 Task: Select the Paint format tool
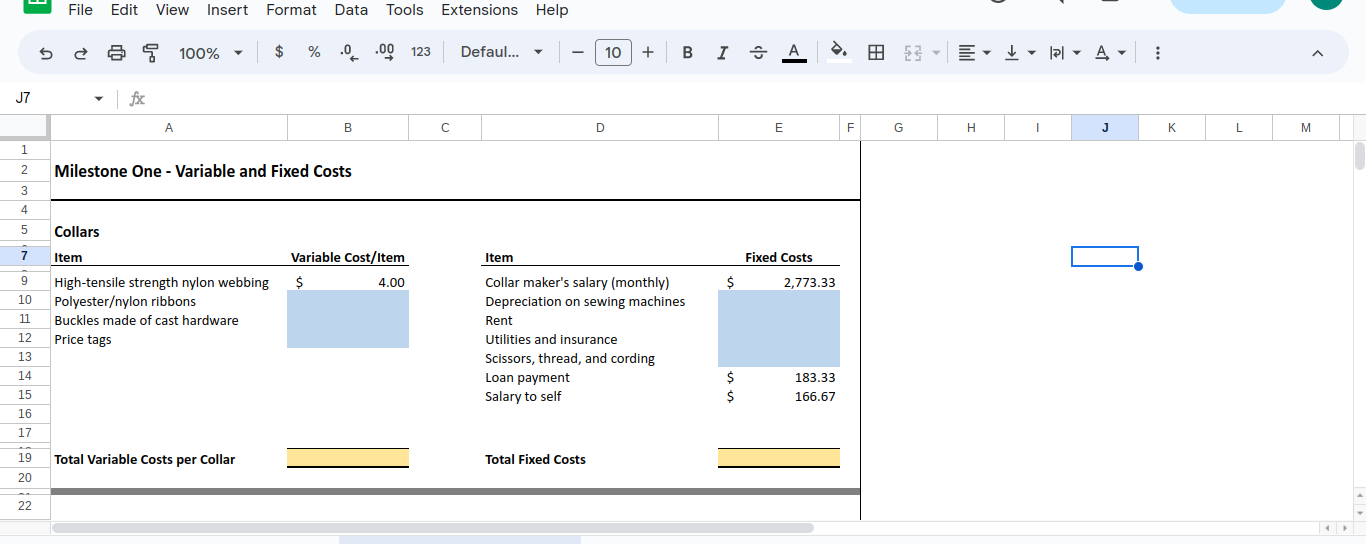tap(151, 53)
